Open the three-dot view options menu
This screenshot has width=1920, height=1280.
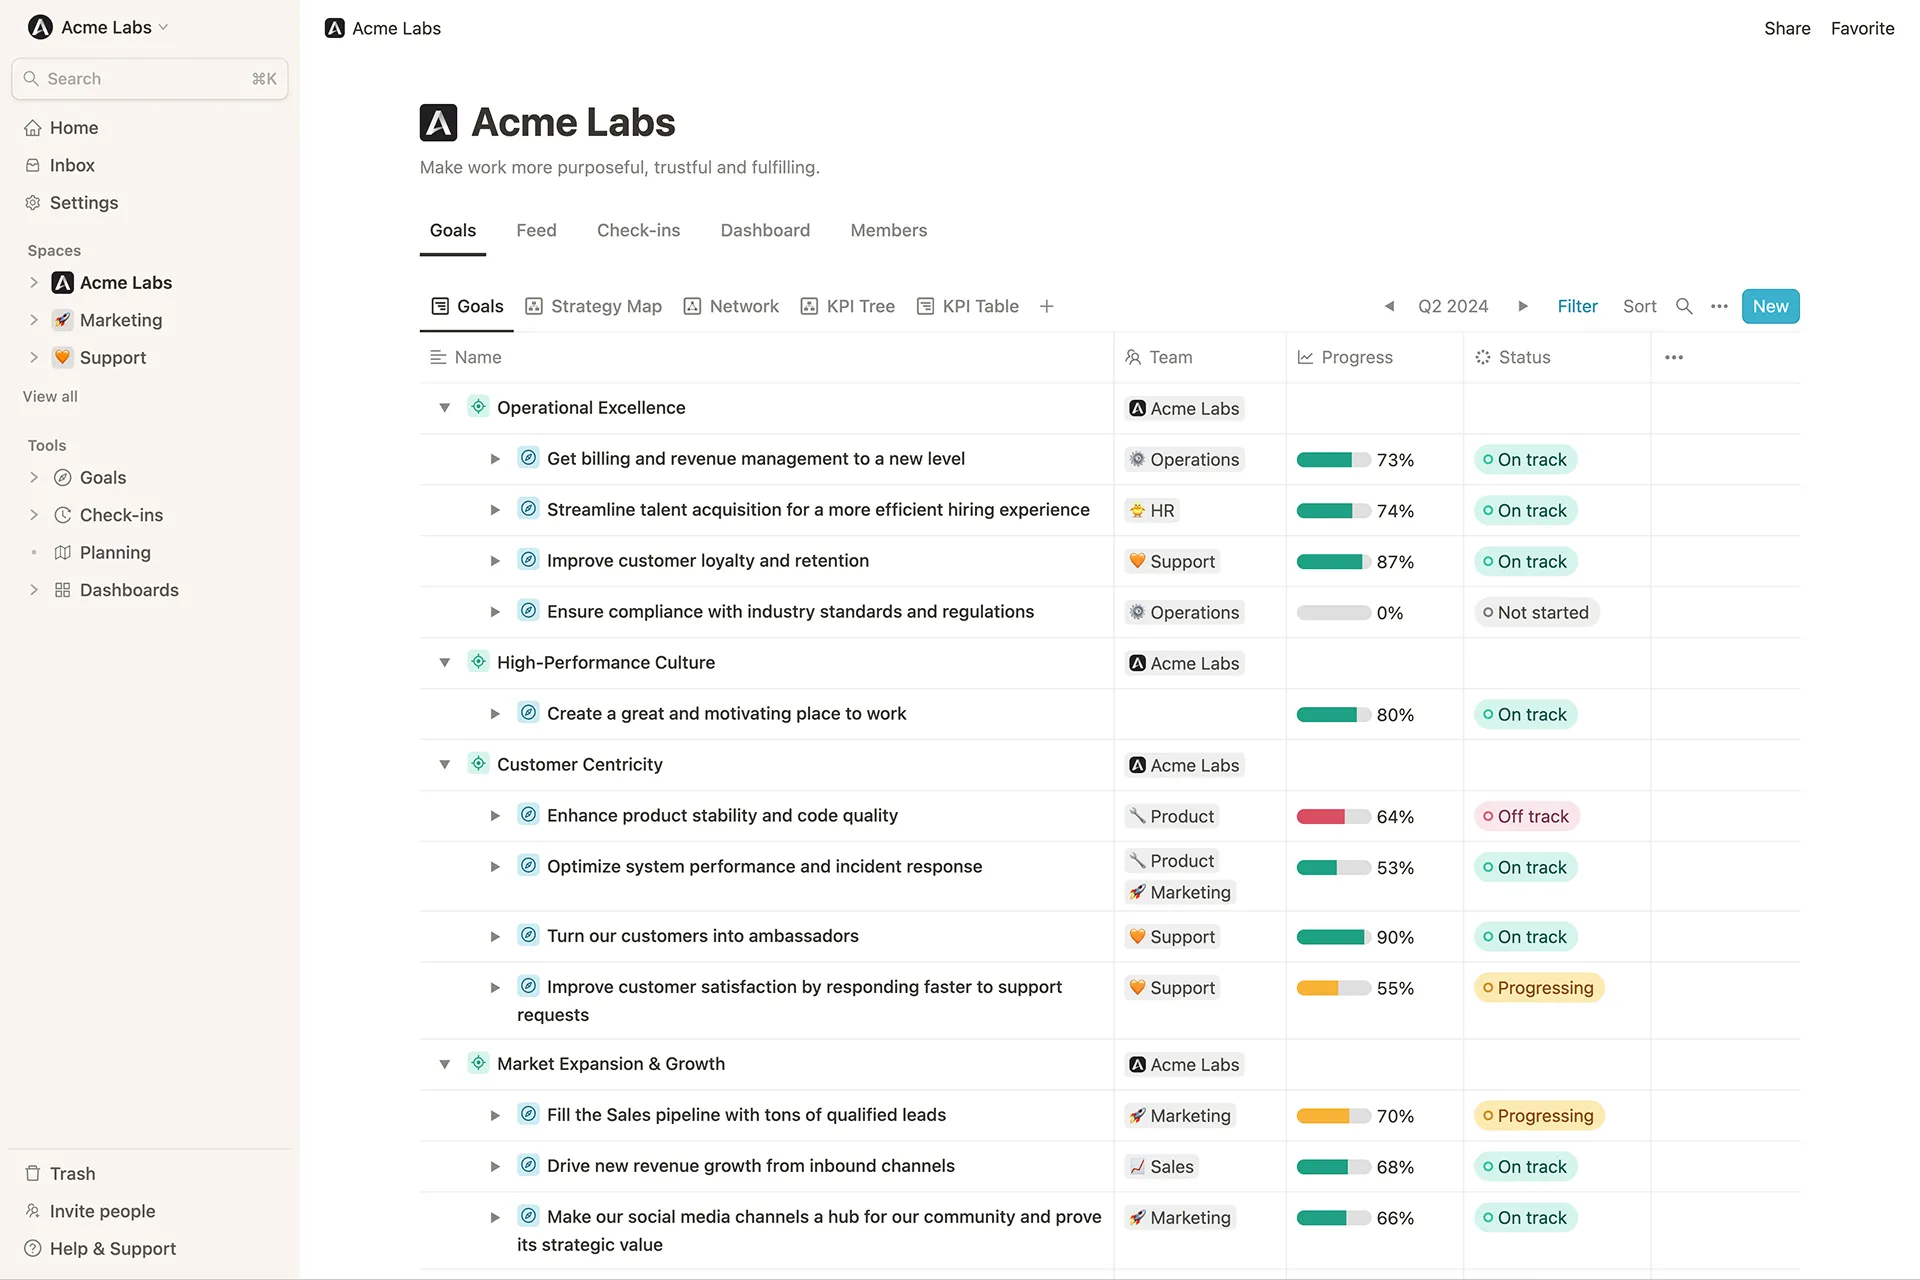[x=1719, y=306]
